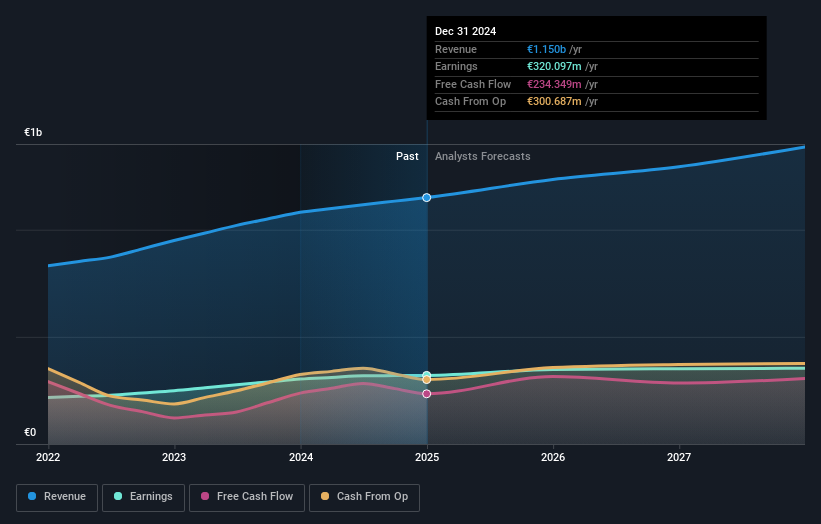Click the Dec 31 2024 tooltip date
This screenshot has width=821, height=524.
coord(465,31)
